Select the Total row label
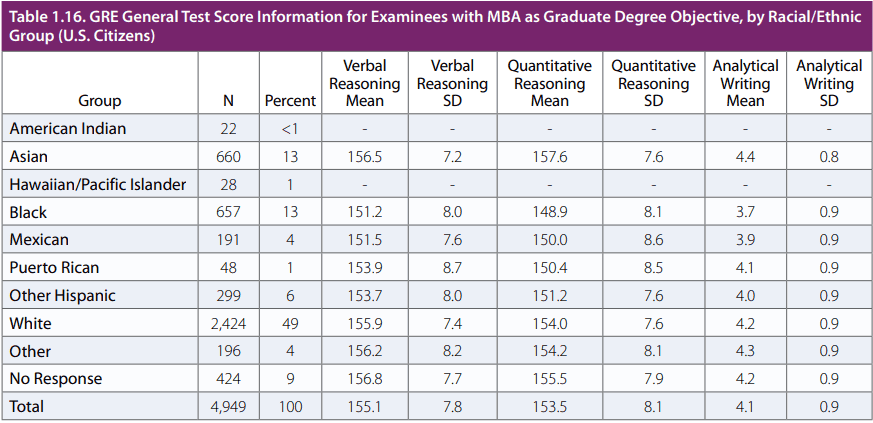Image resolution: width=873 pixels, height=423 pixels. [x=27, y=407]
